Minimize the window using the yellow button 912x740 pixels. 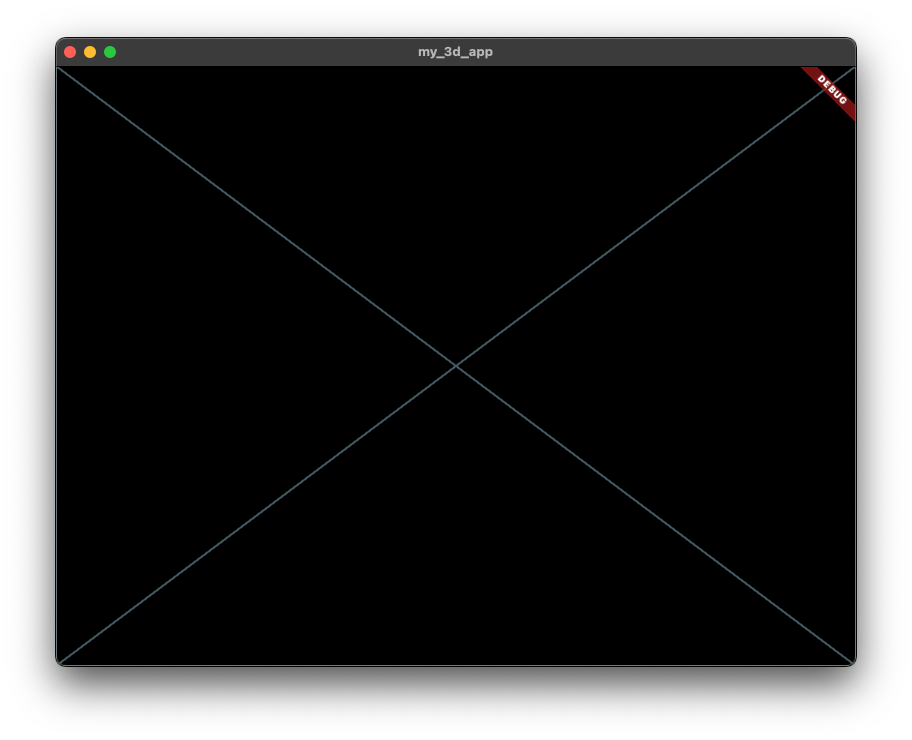[x=90, y=52]
